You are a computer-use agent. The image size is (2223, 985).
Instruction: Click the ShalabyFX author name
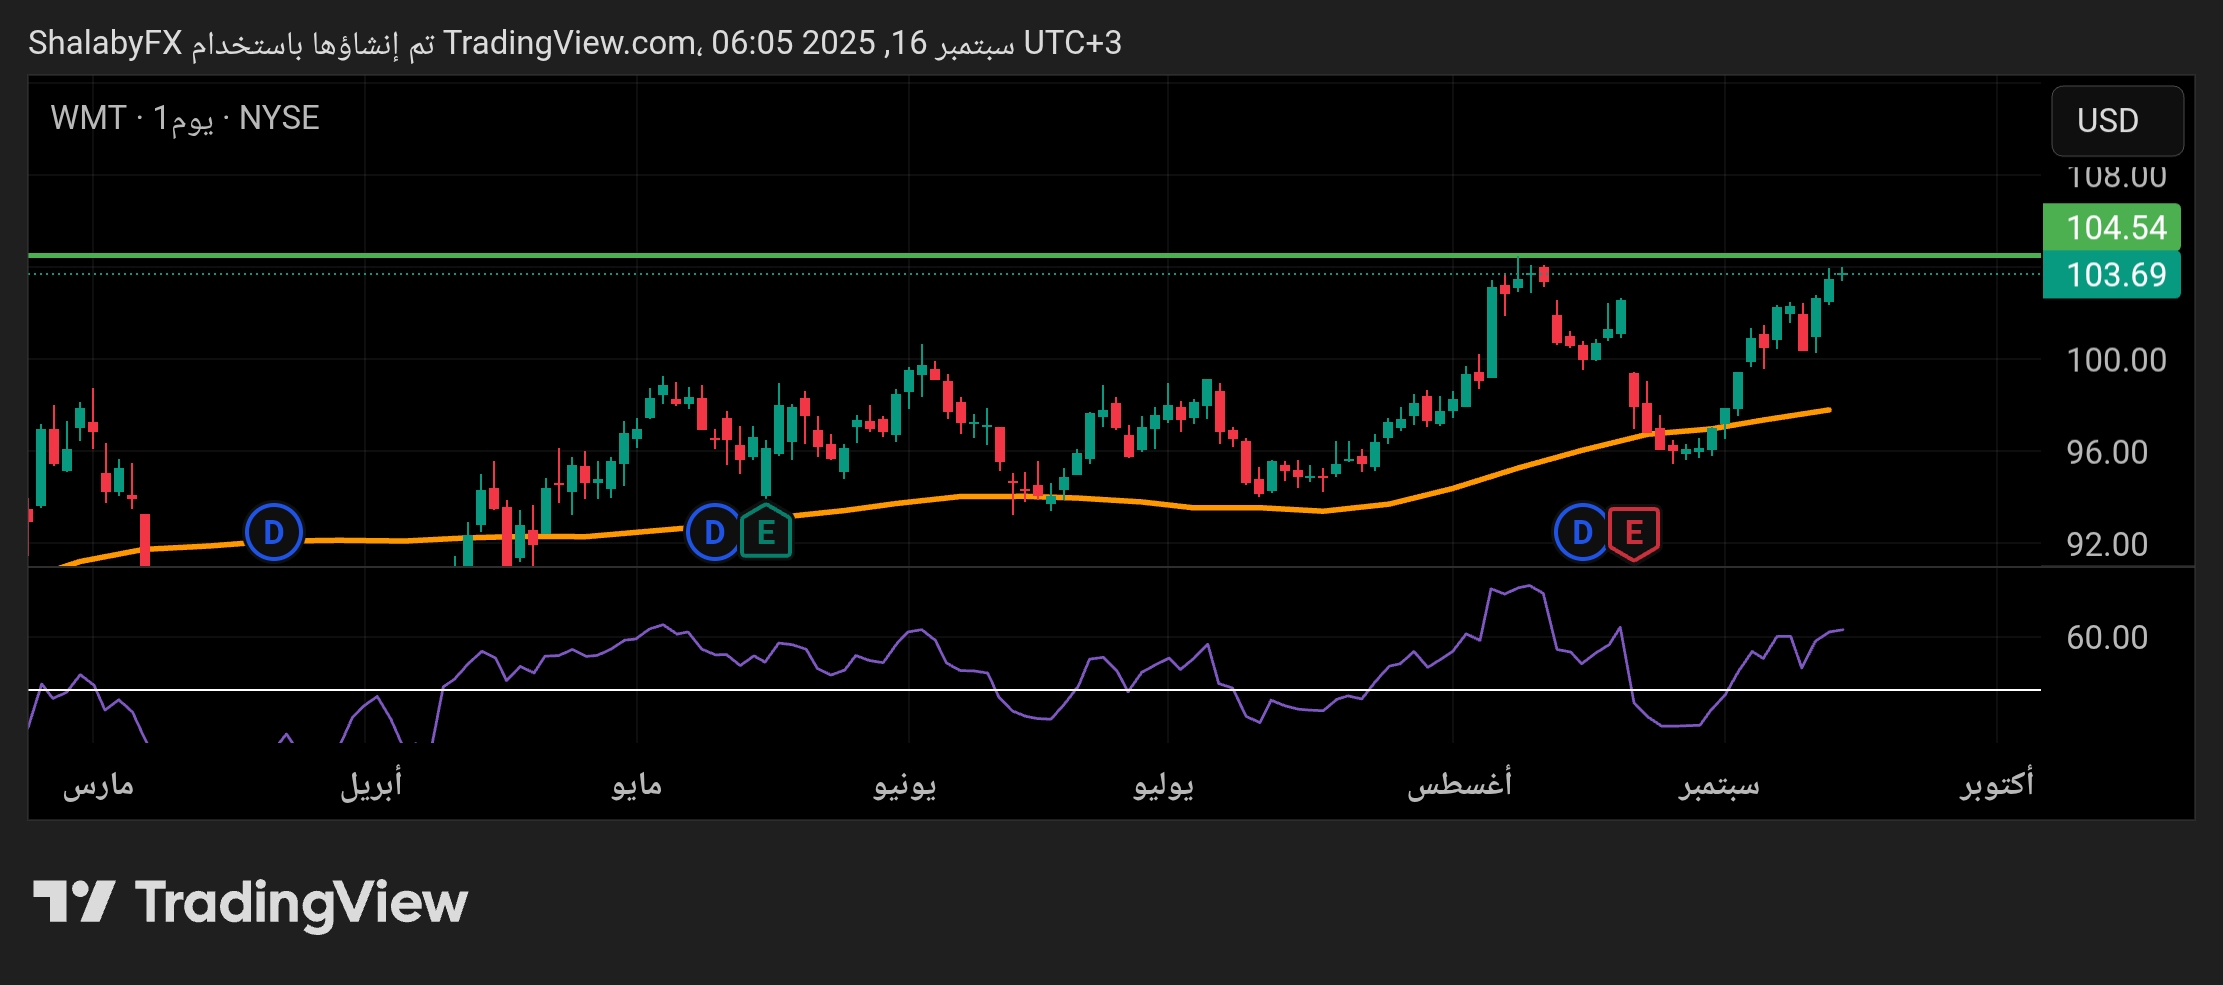105,43
